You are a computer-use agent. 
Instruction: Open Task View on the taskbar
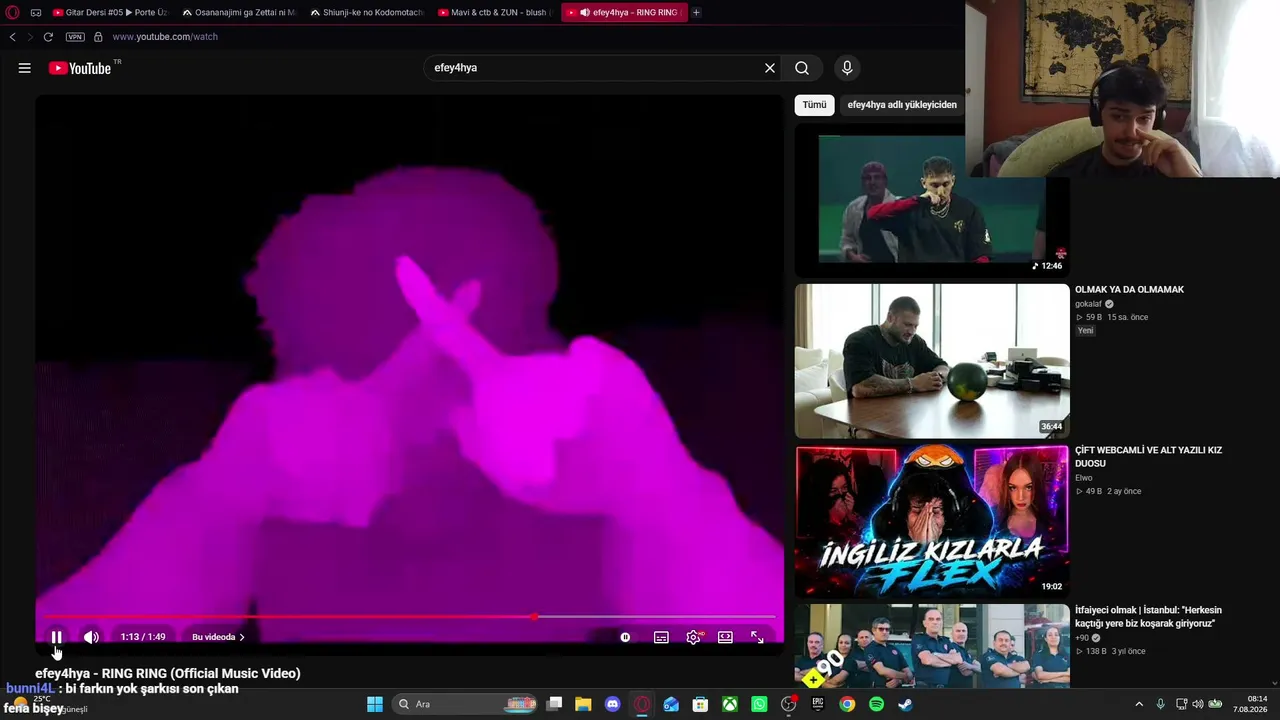(x=555, y=704)
